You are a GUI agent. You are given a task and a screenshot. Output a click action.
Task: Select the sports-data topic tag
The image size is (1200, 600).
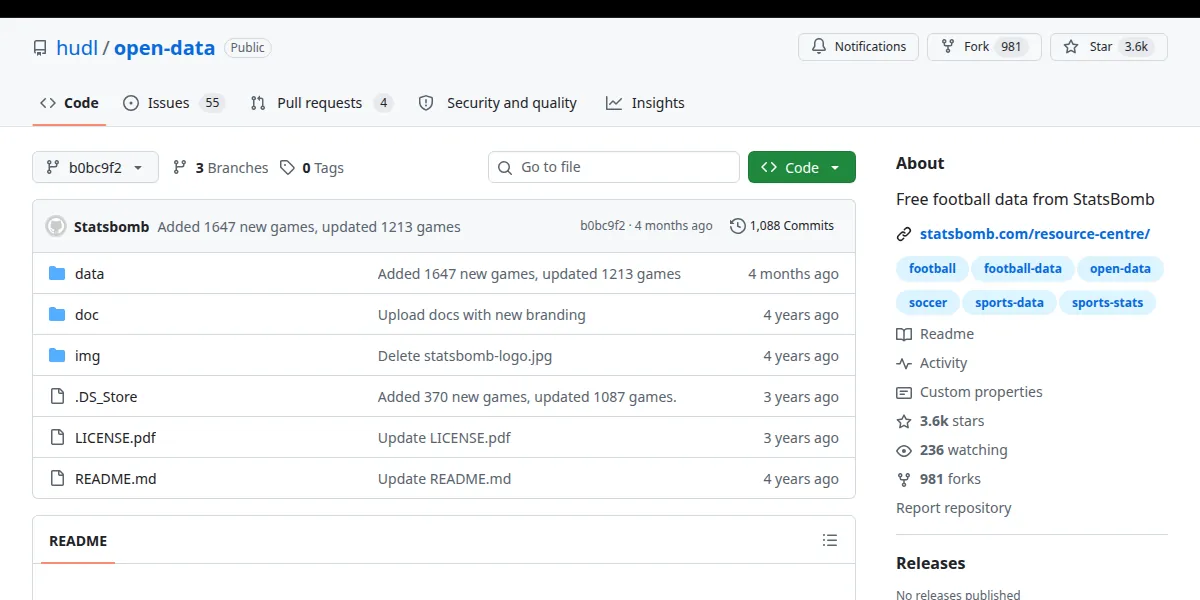tap(1009, 302)
